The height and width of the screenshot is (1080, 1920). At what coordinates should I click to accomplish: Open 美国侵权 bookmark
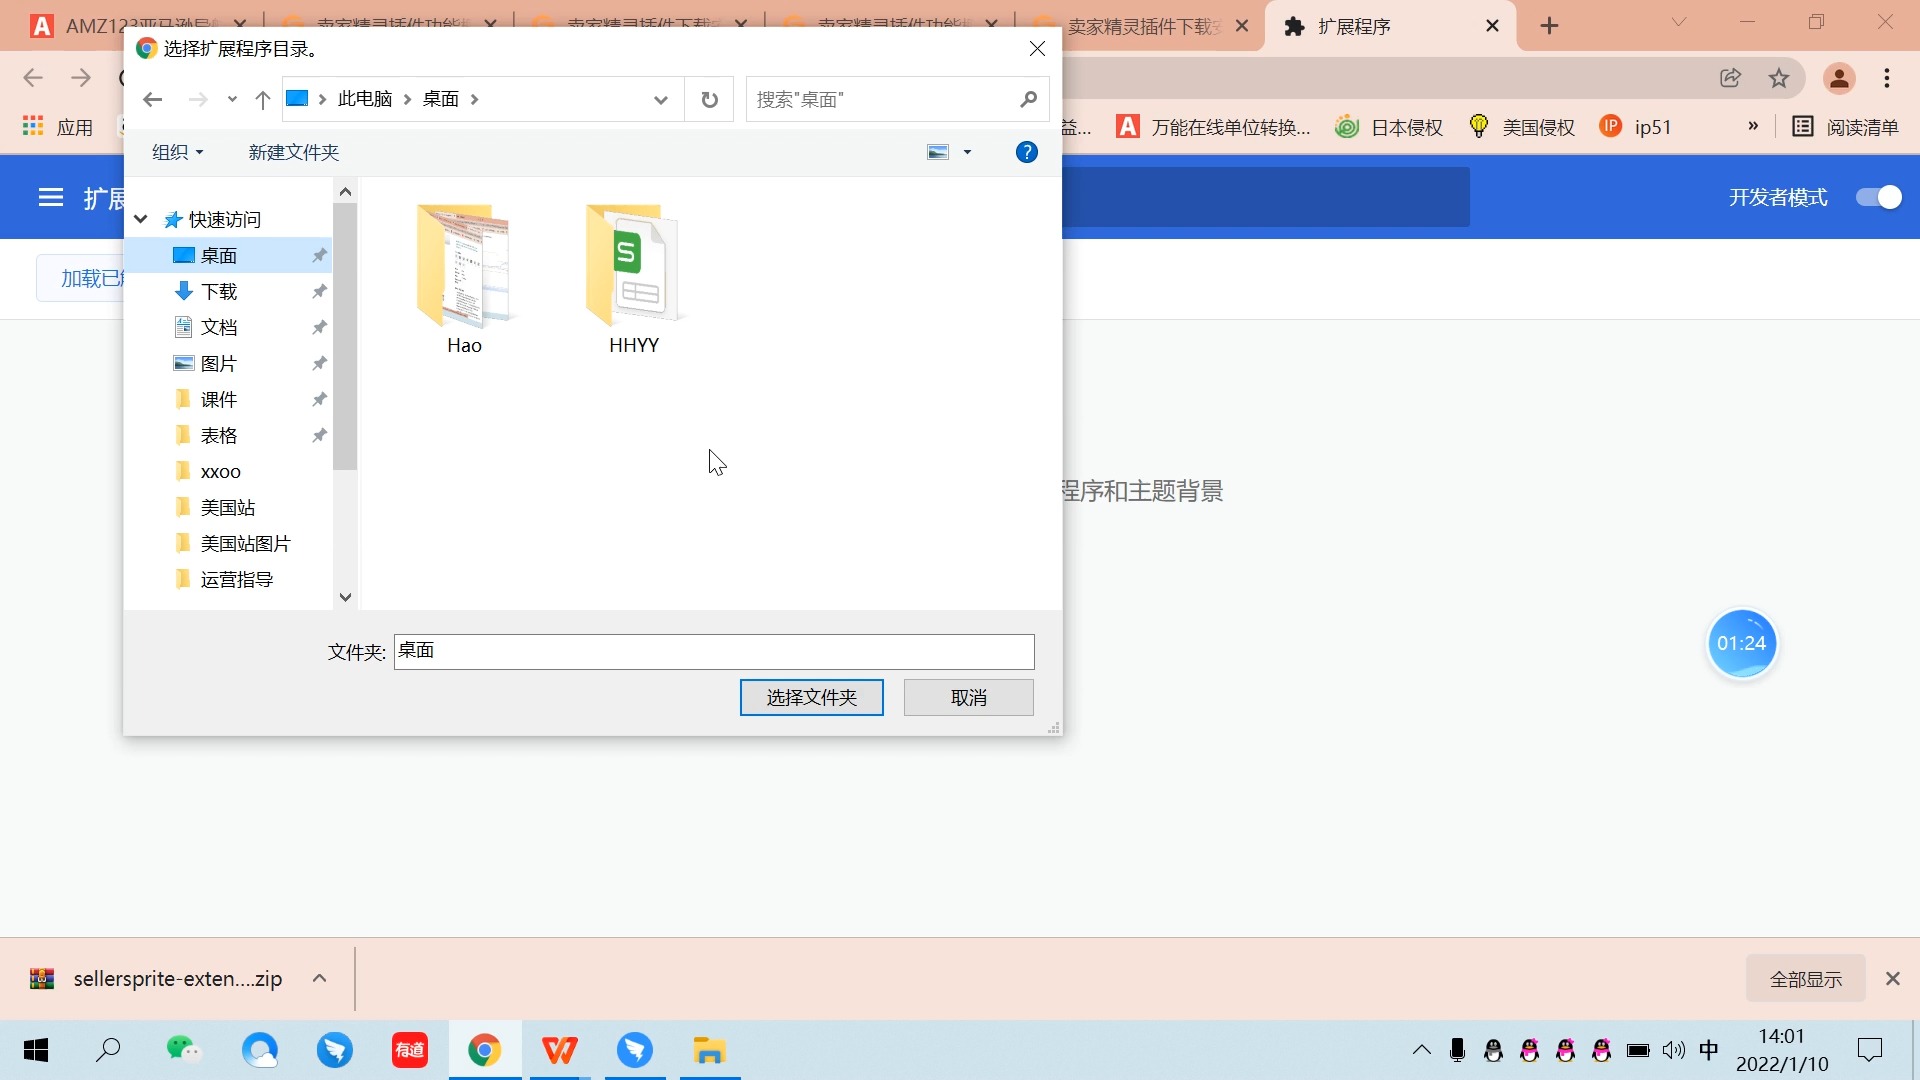[x=1522, y=127]
